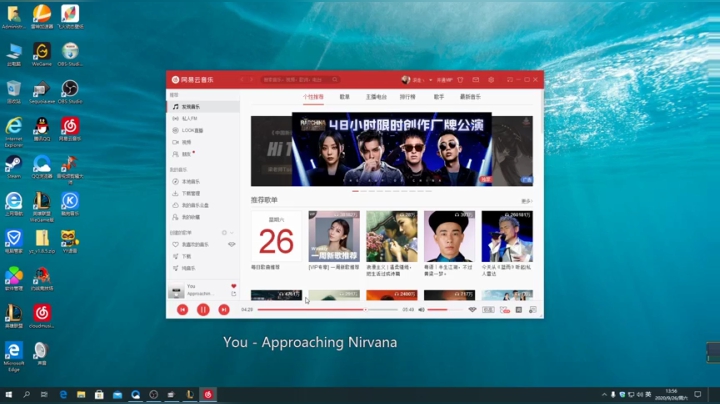Open the daily recommendation card showing 26
The image size is (720, 404).
tap(276, 236)
